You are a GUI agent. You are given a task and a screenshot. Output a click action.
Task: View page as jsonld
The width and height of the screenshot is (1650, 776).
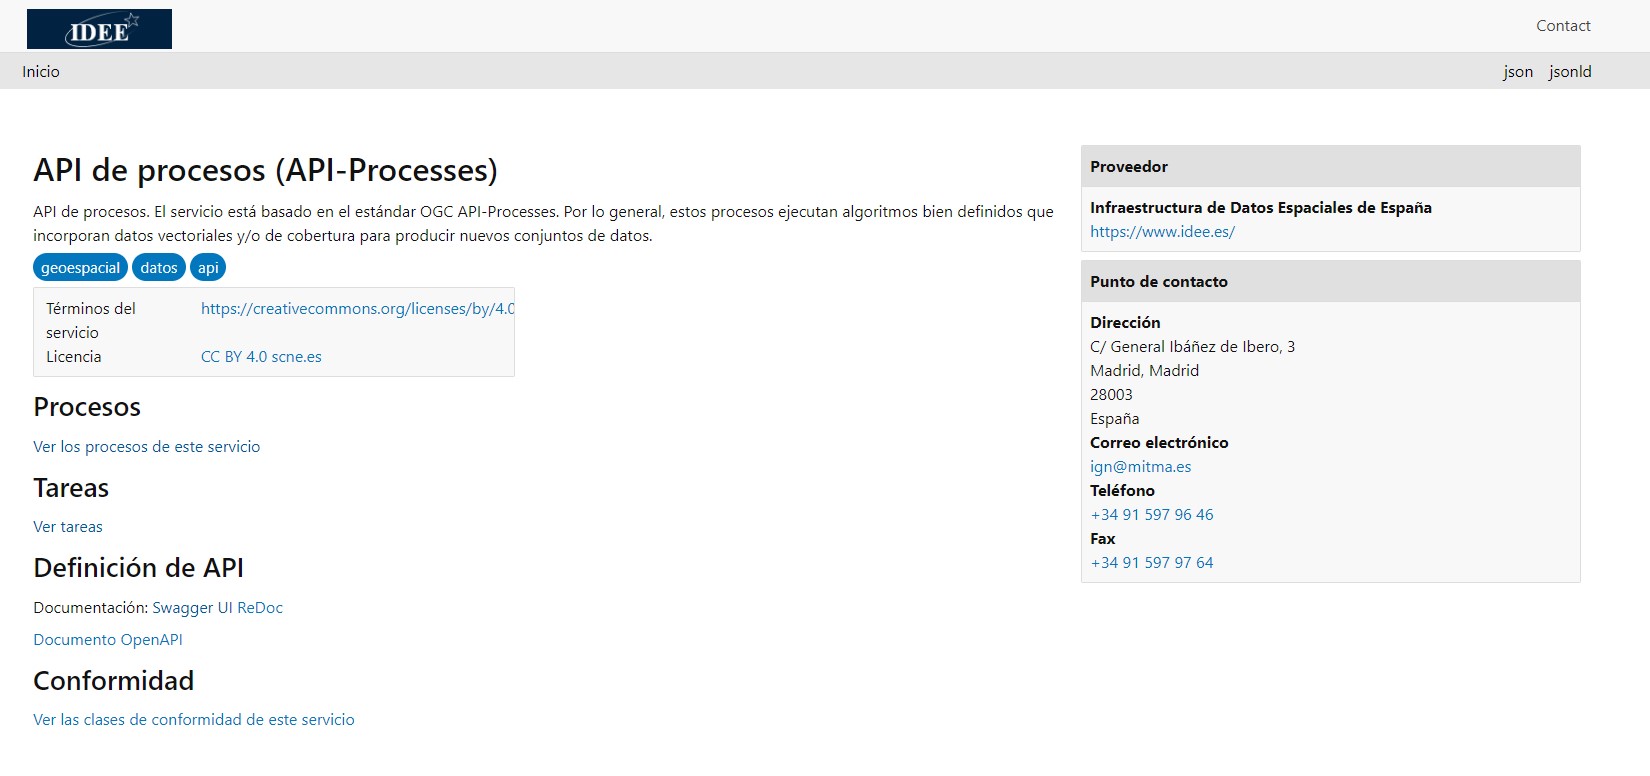pos(1570,72)
